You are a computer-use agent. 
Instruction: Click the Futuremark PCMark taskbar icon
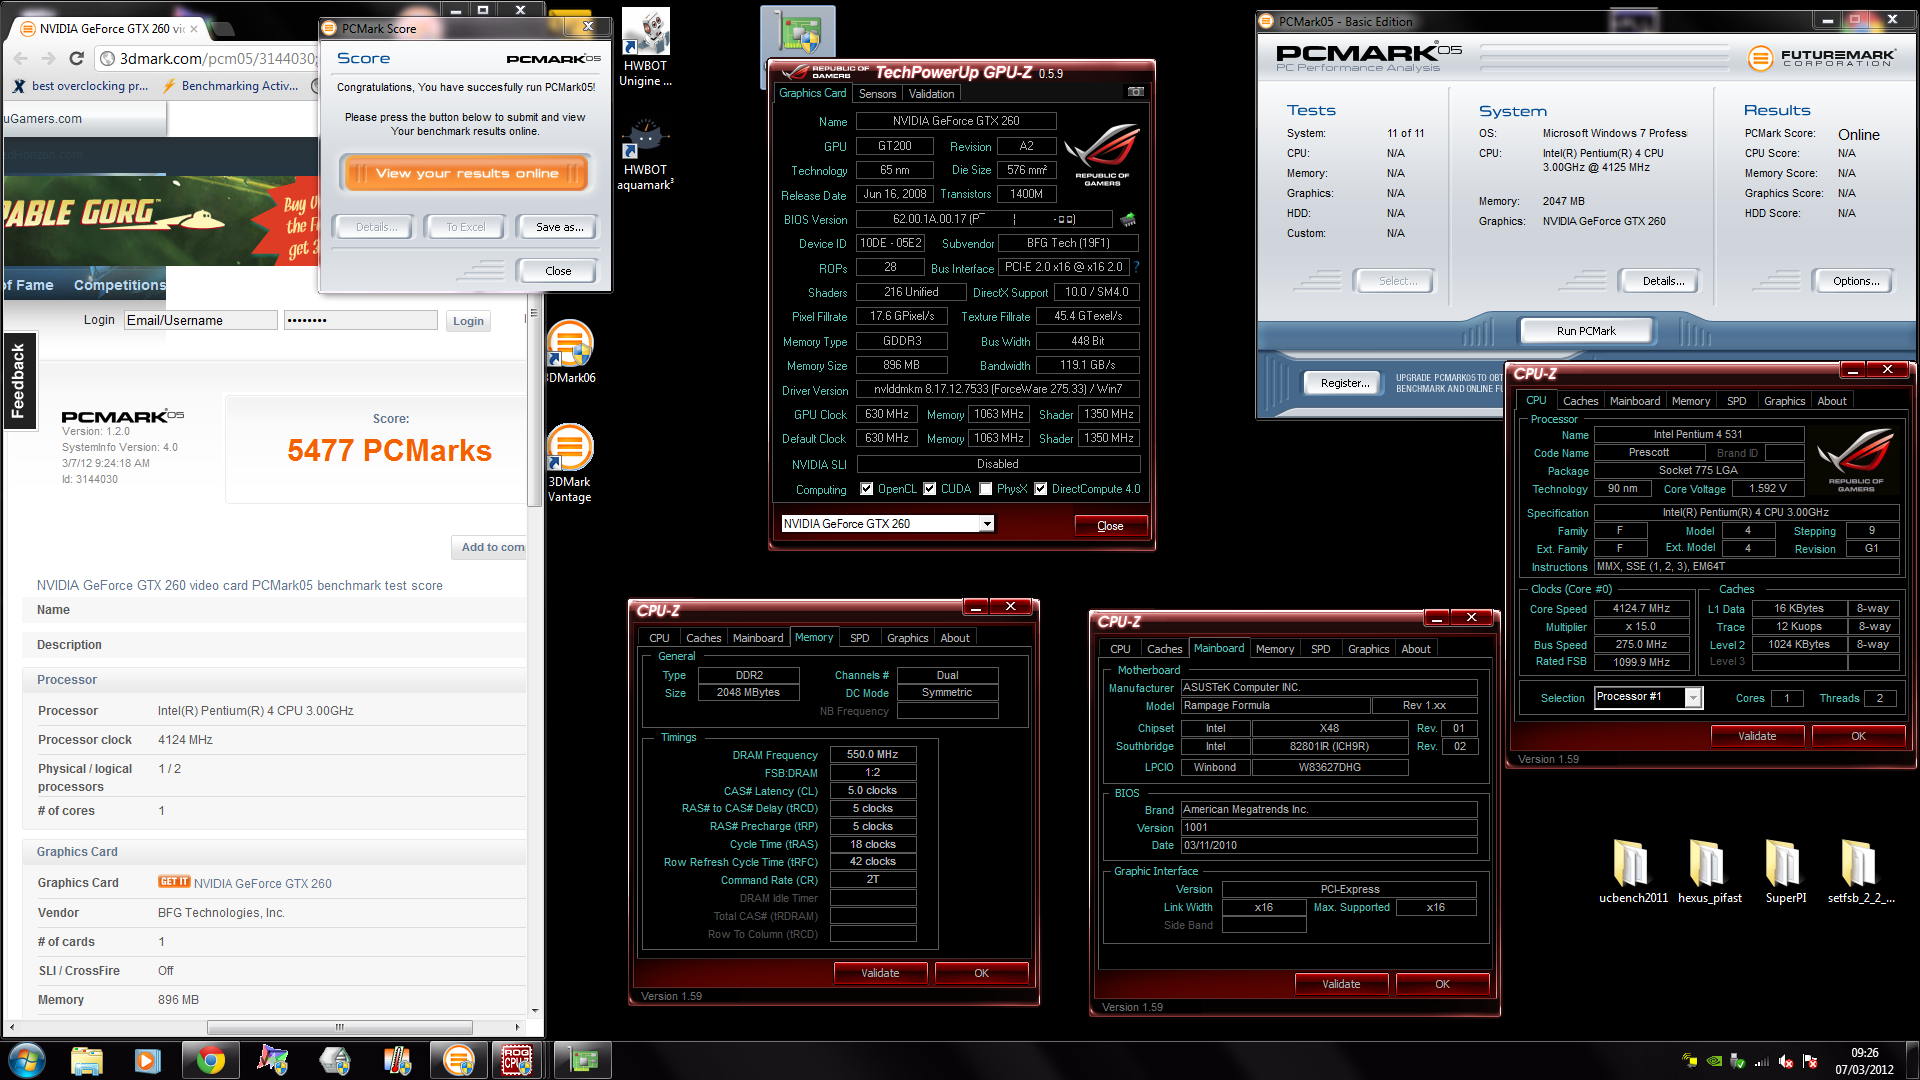click(458, 1060)
